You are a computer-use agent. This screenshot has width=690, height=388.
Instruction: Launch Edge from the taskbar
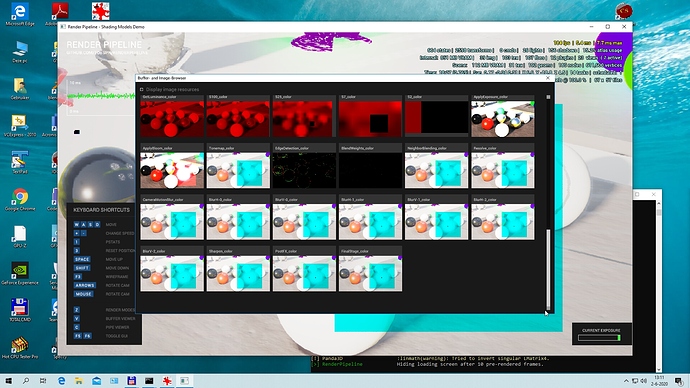[x=62, y=381]
